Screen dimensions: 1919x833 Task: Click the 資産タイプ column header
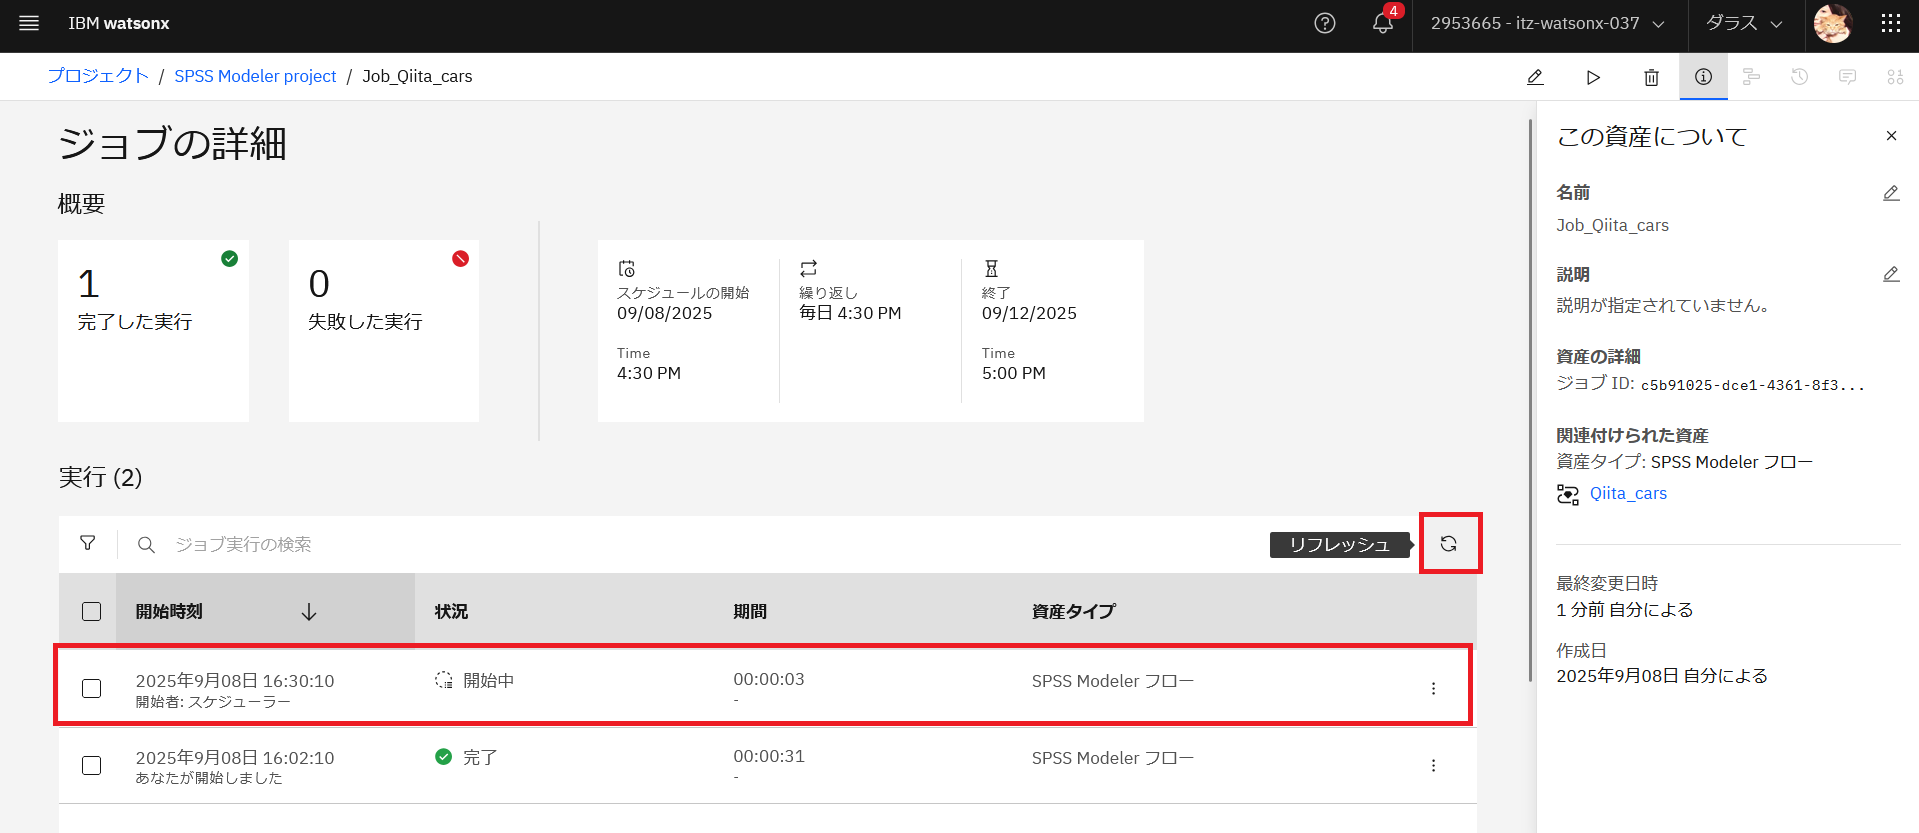[x=1074, y=611]
